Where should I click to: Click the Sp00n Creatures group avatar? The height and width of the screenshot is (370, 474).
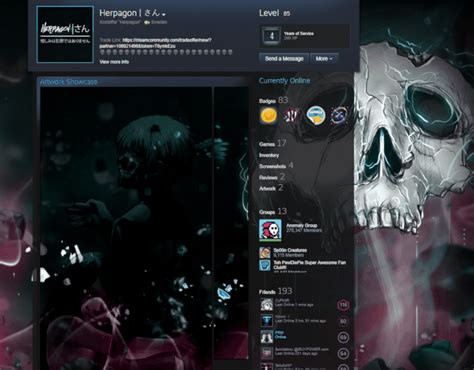pyautogui.click(x=265, y=253)
